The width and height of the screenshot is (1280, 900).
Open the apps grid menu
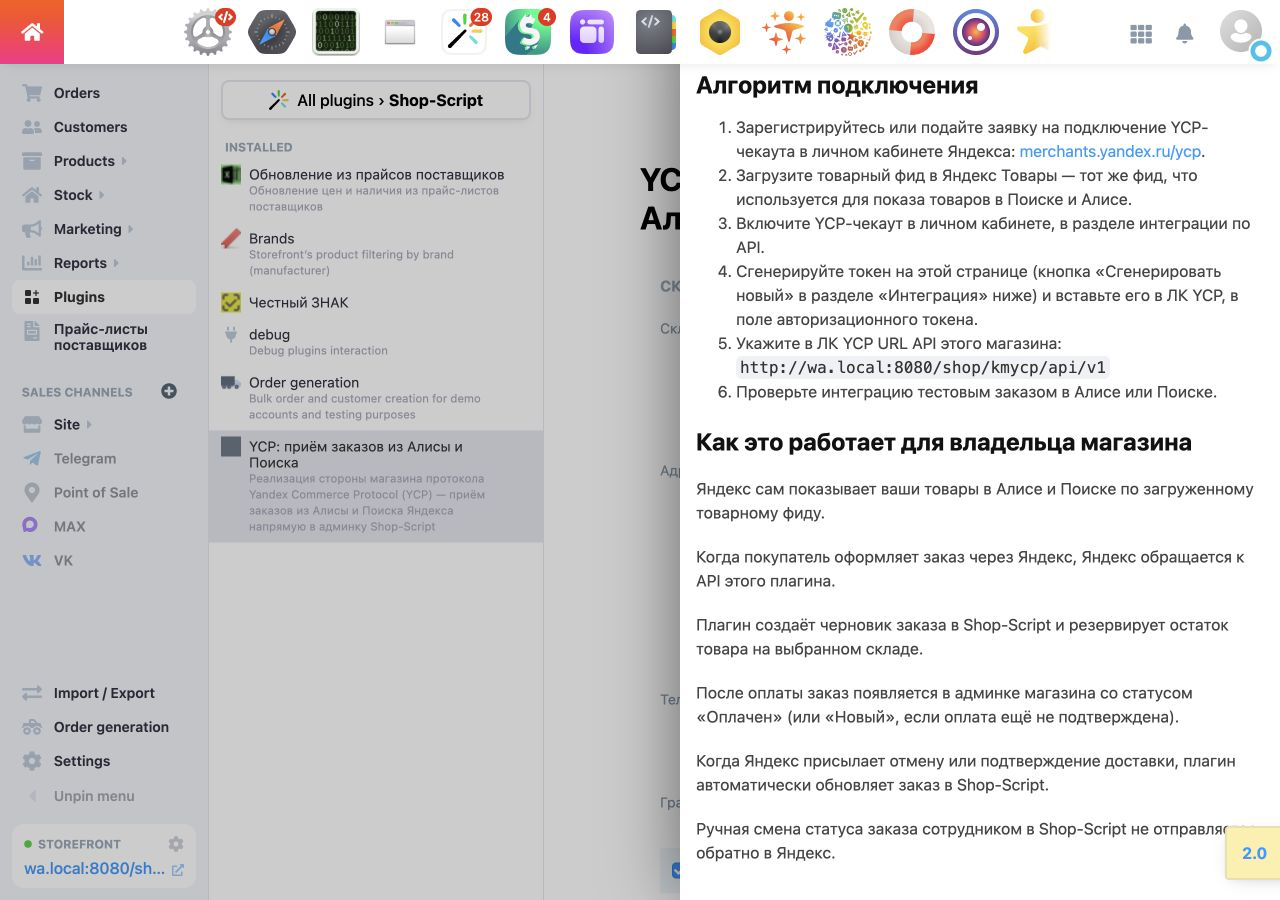click(x=1141, y=34)
